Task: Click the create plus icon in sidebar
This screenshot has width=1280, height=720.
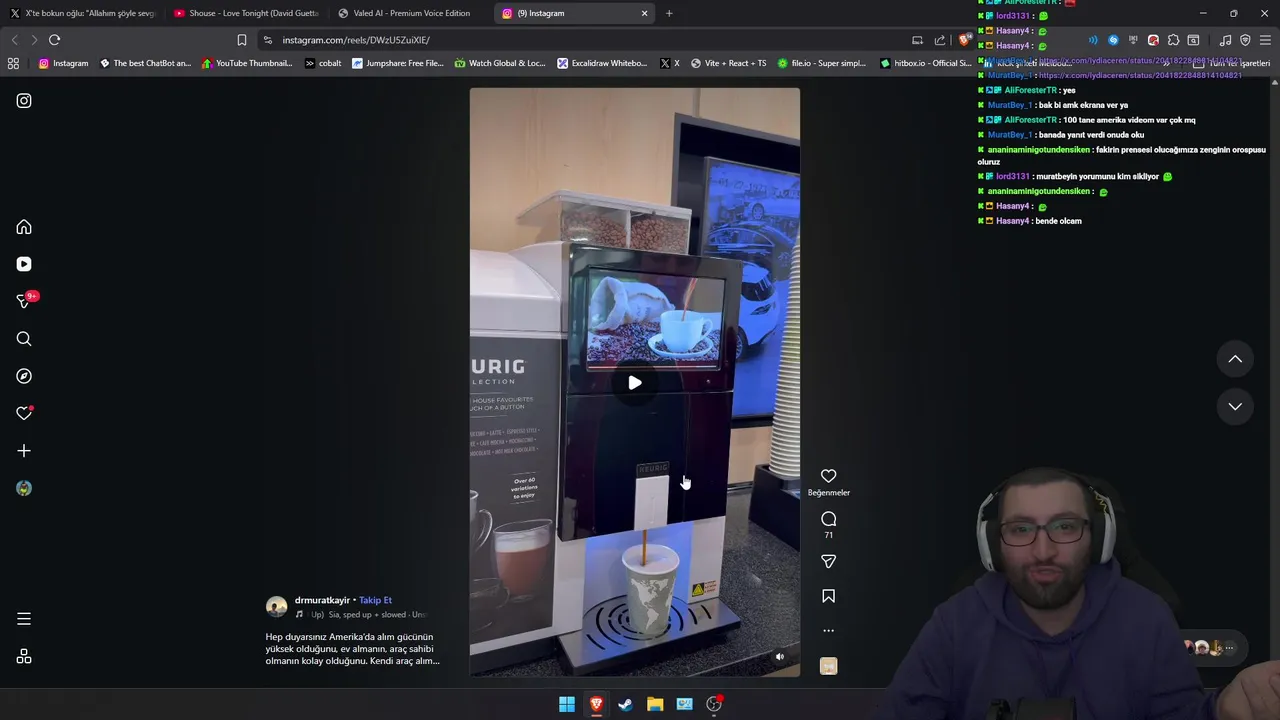Action: click(24, 451)
